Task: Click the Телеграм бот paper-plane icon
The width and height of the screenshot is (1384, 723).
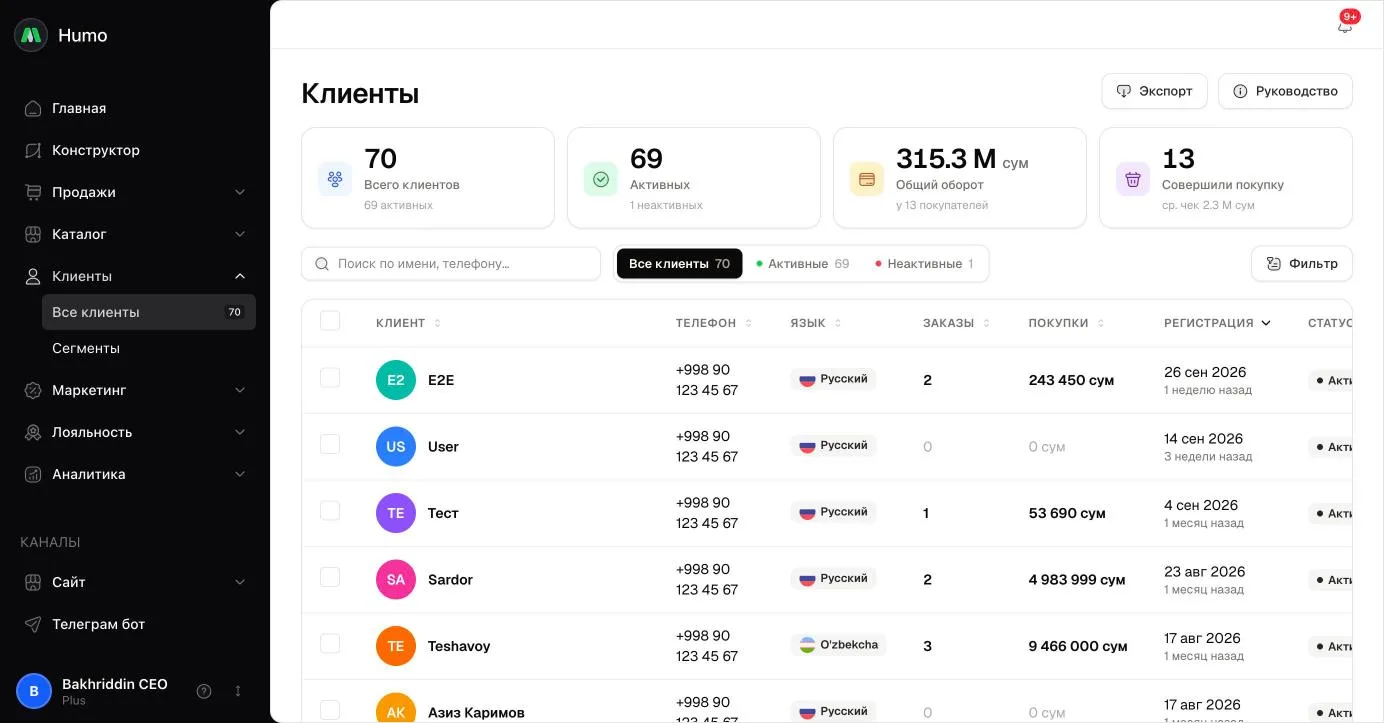Action: (x=33, y=624)
